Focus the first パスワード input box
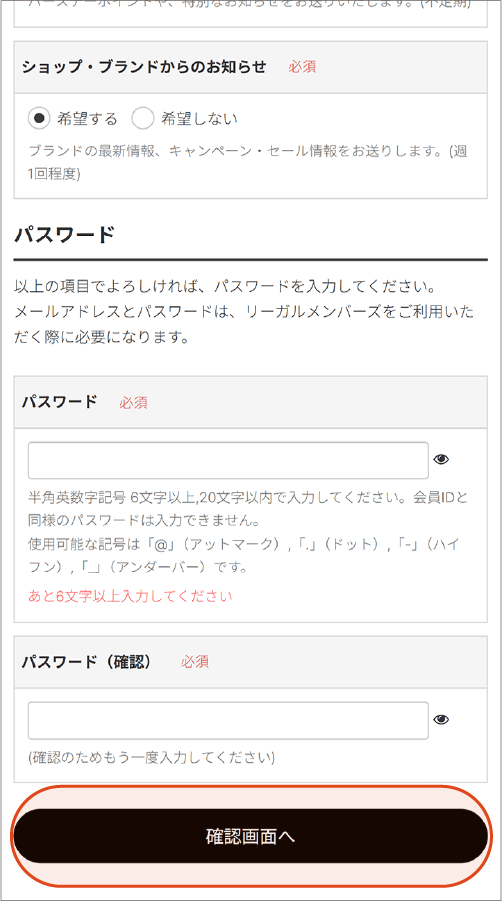The height and width of the screenshot is (901, 502). tap(228, 460)
